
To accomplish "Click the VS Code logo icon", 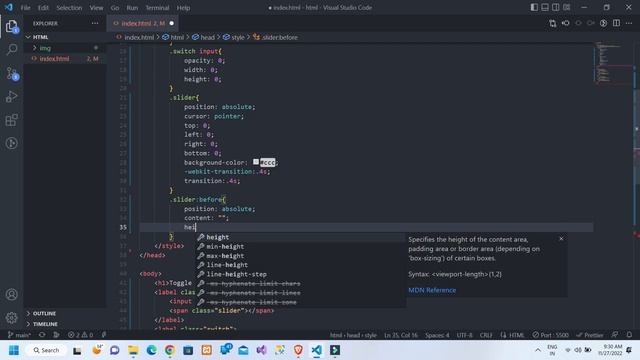I will [9, 7].
